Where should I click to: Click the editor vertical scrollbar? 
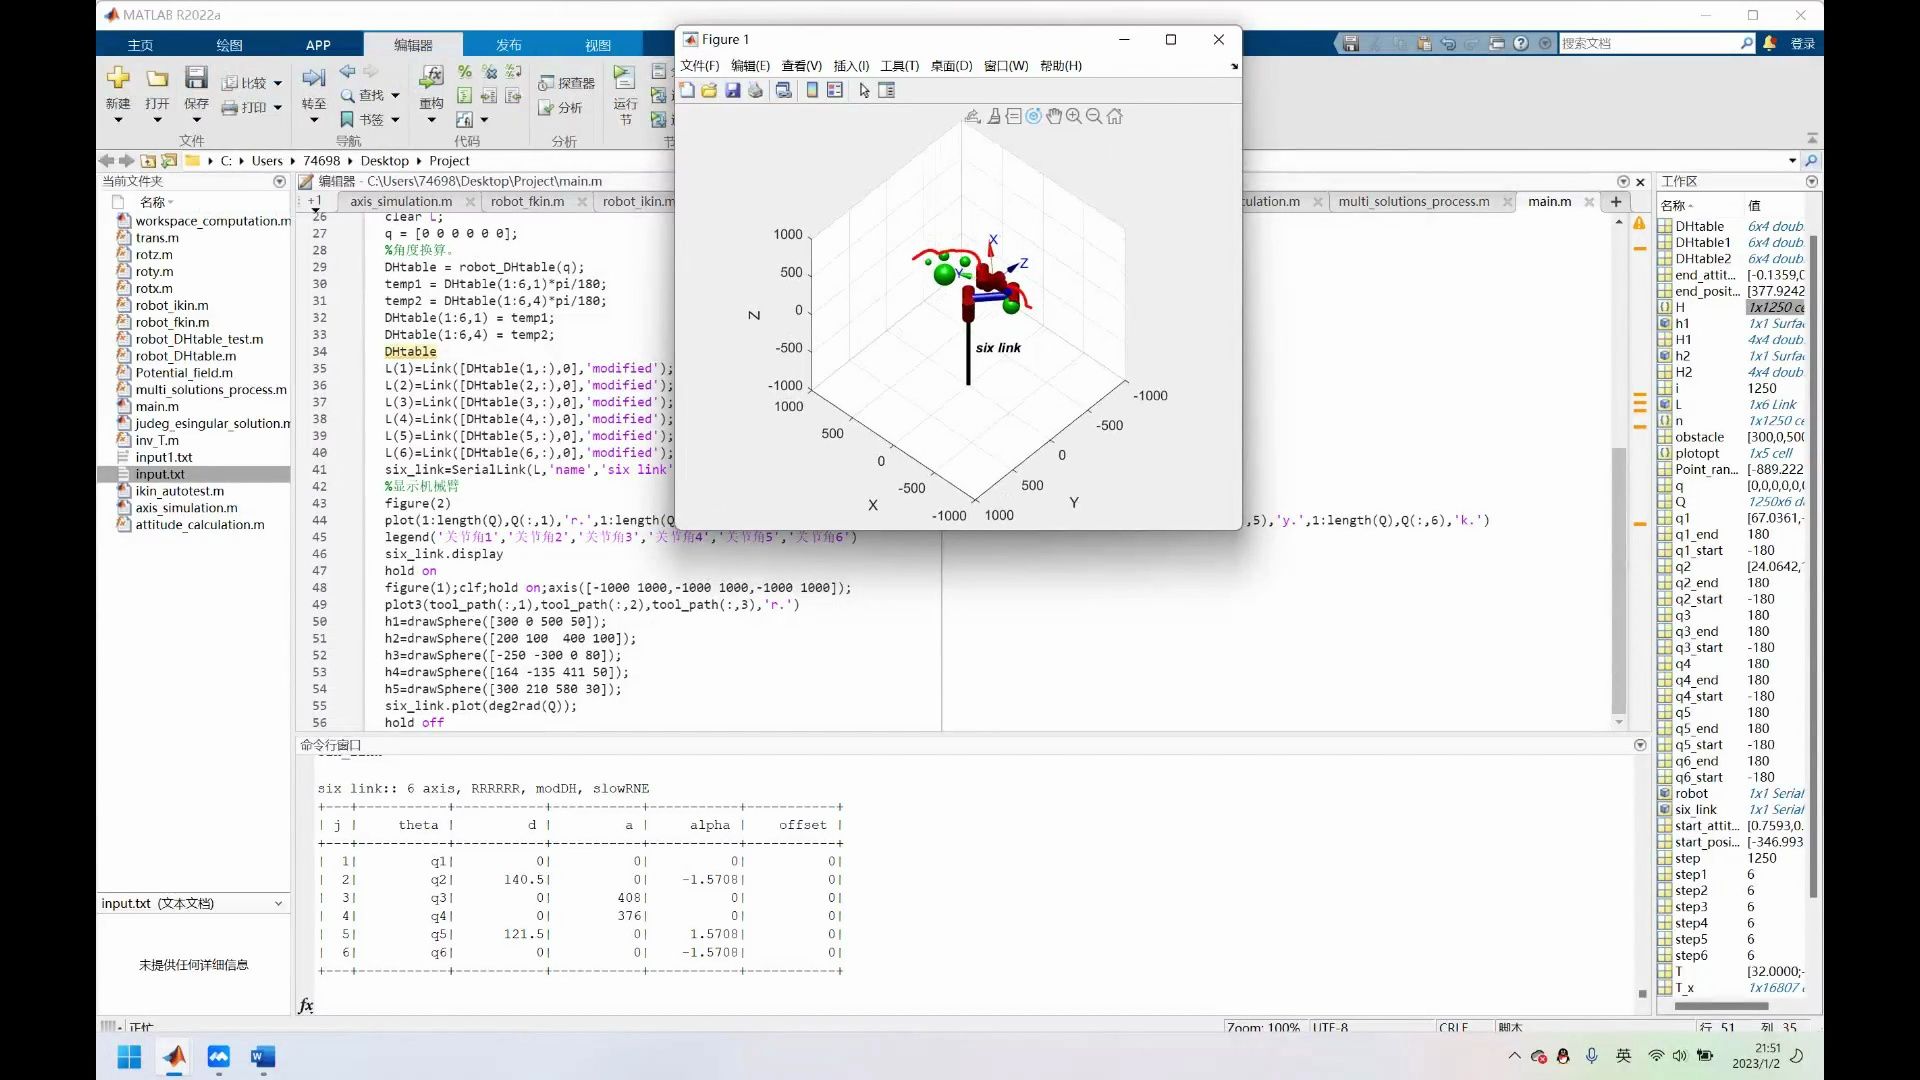1619,580
